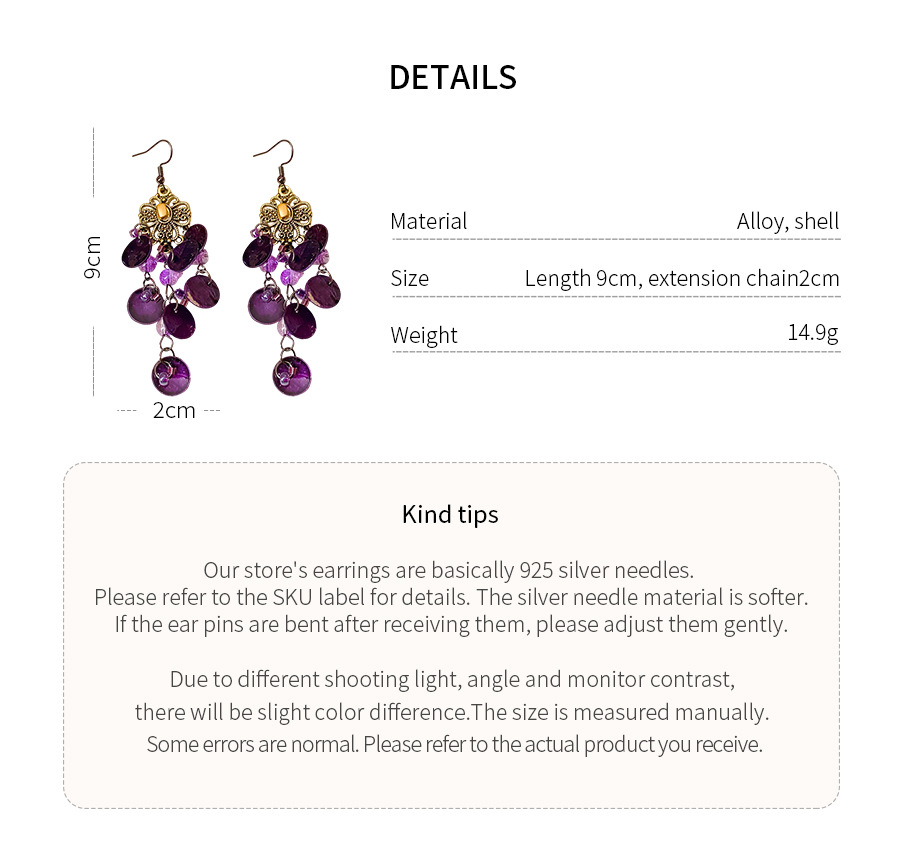The image size is (900, 851).
Task: Click the Material row label
Action: 428,222
